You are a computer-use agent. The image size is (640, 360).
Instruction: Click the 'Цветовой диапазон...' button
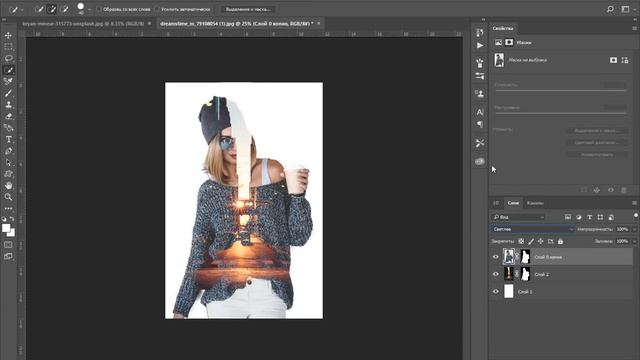[x=596, y=142]
